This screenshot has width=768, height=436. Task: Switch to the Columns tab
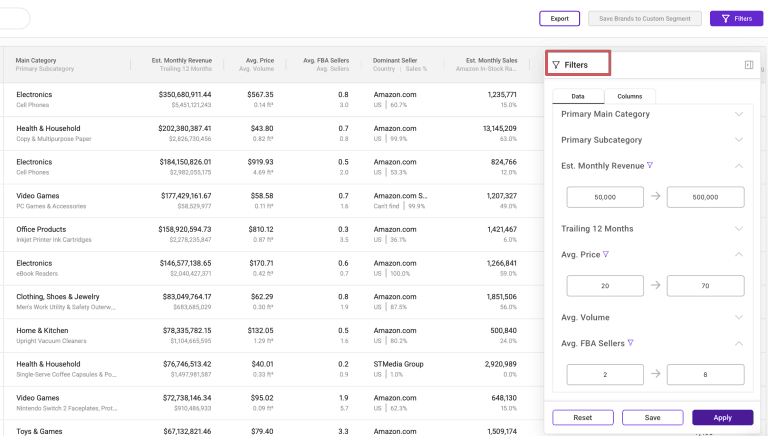click(x=630, y=96)
